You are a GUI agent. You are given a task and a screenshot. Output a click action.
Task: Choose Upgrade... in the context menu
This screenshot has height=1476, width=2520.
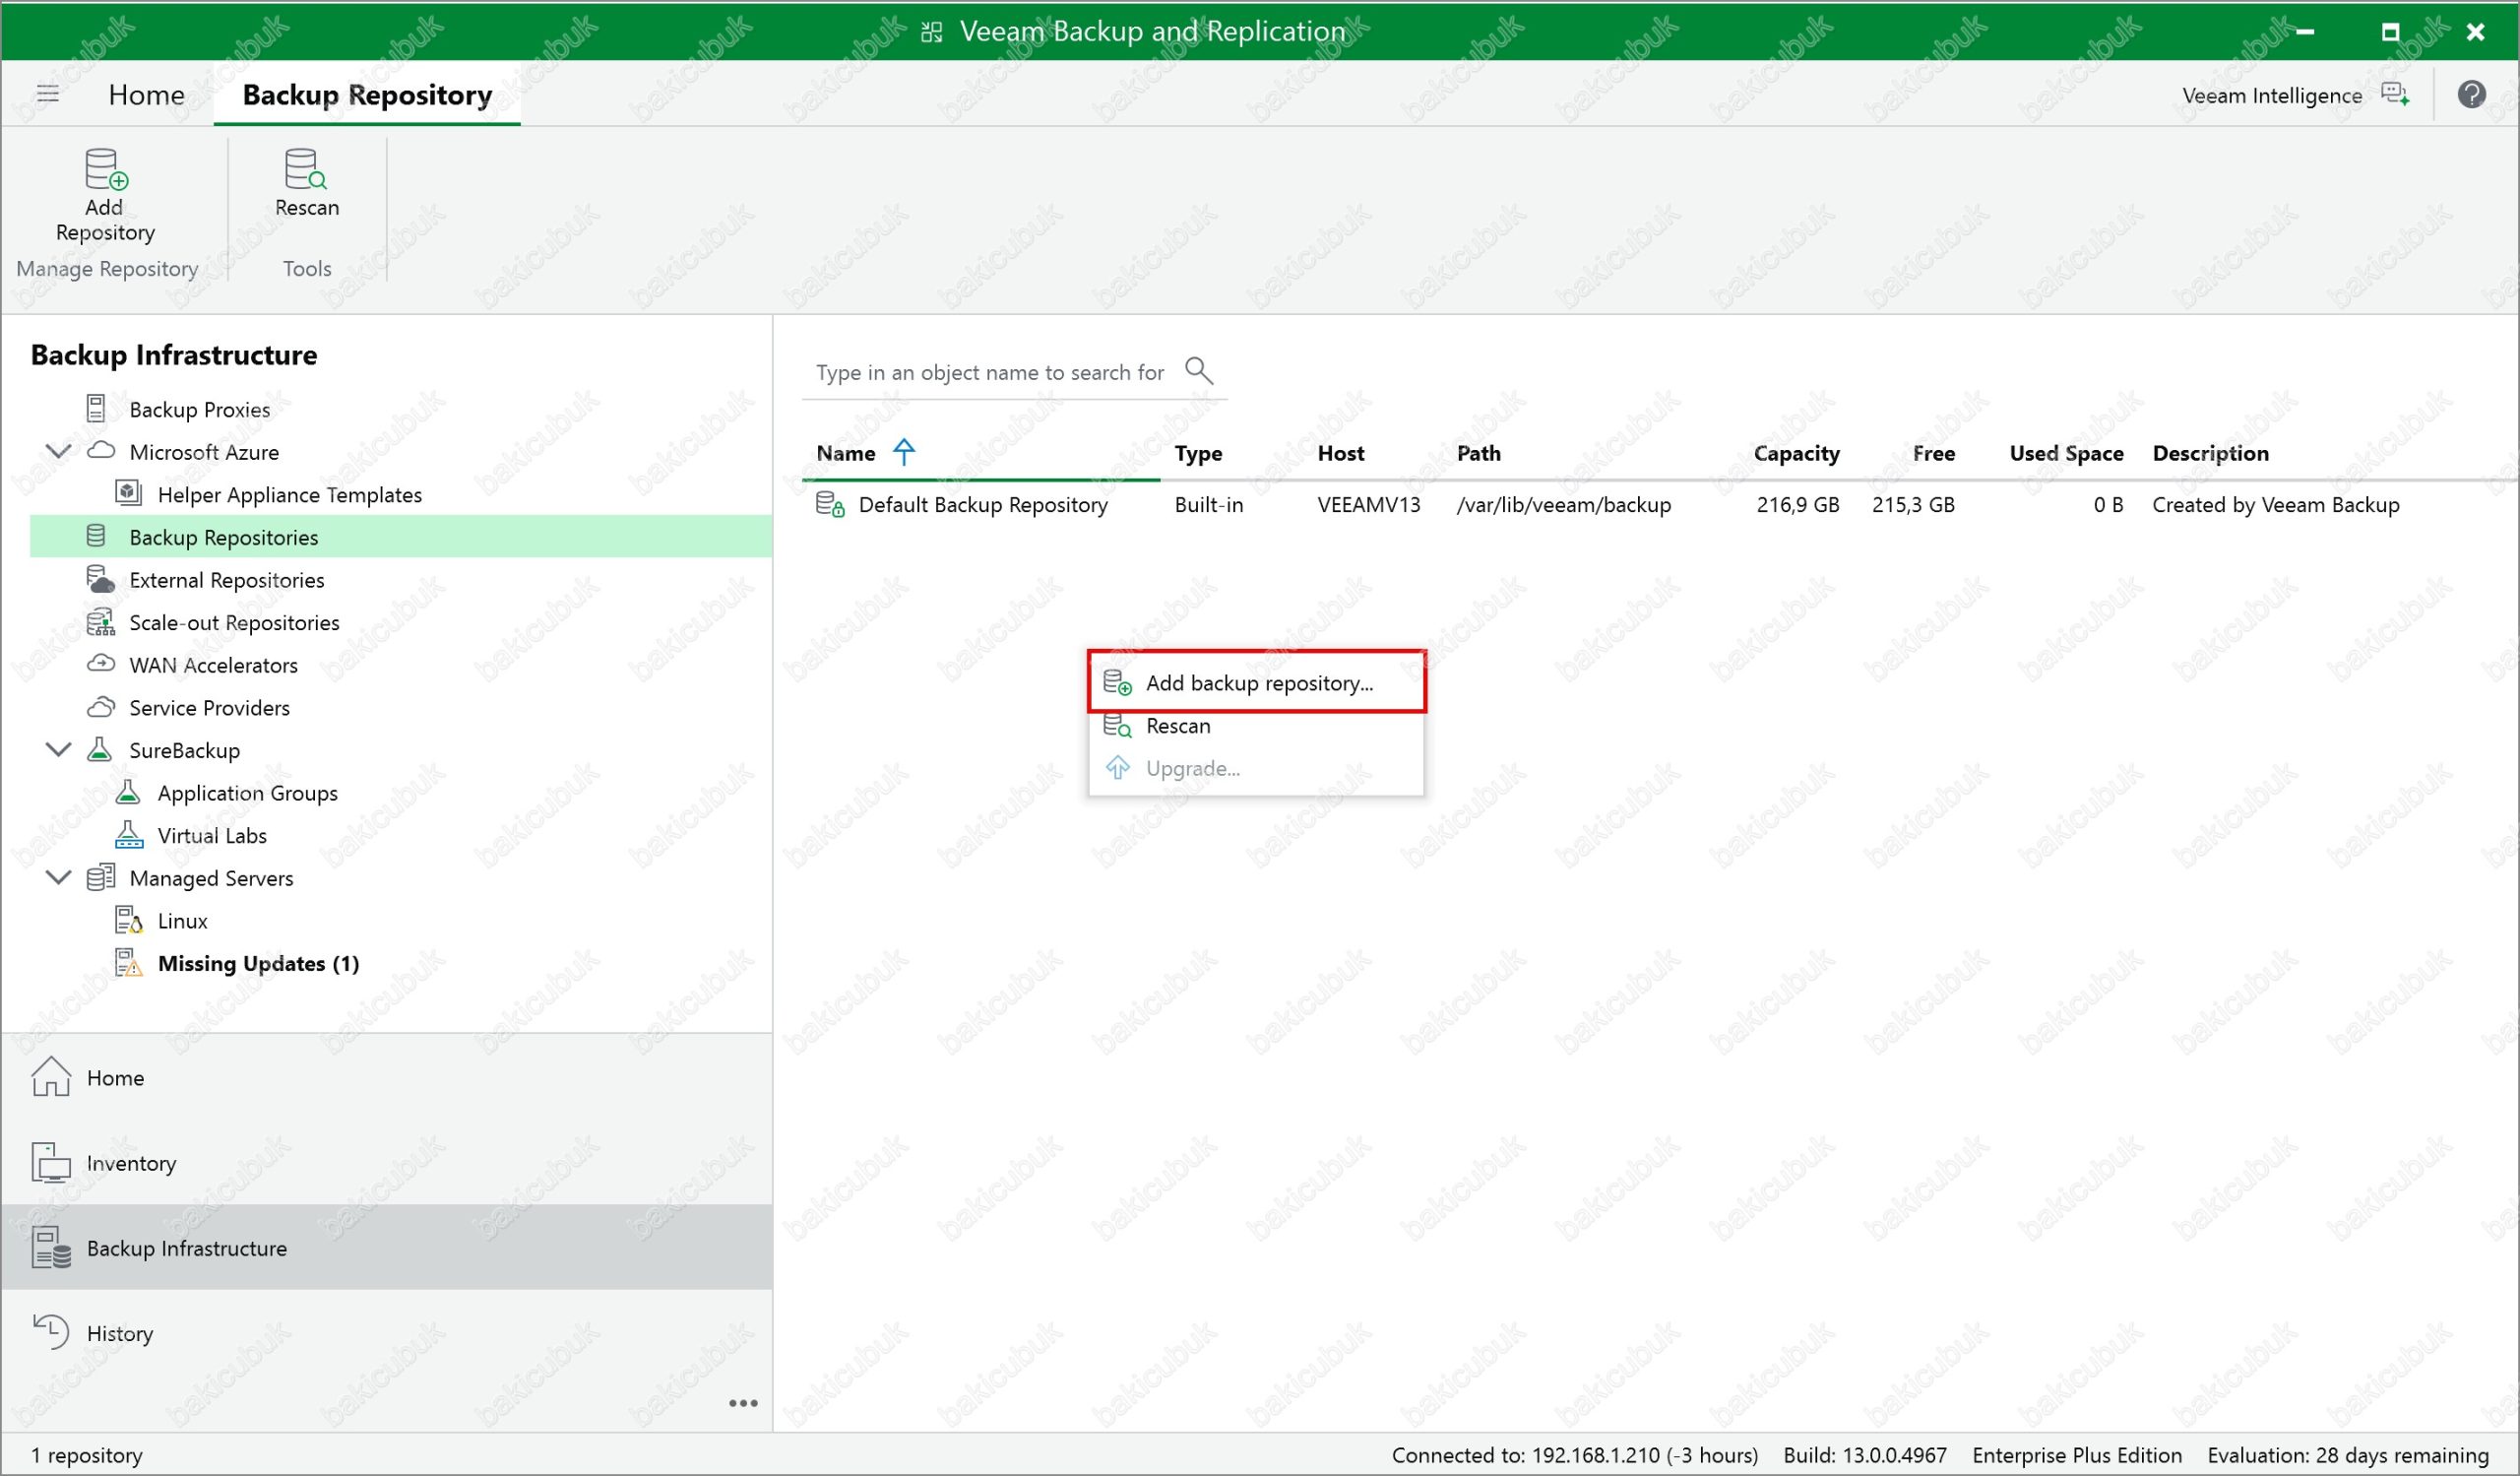(x=1256, y=768)
